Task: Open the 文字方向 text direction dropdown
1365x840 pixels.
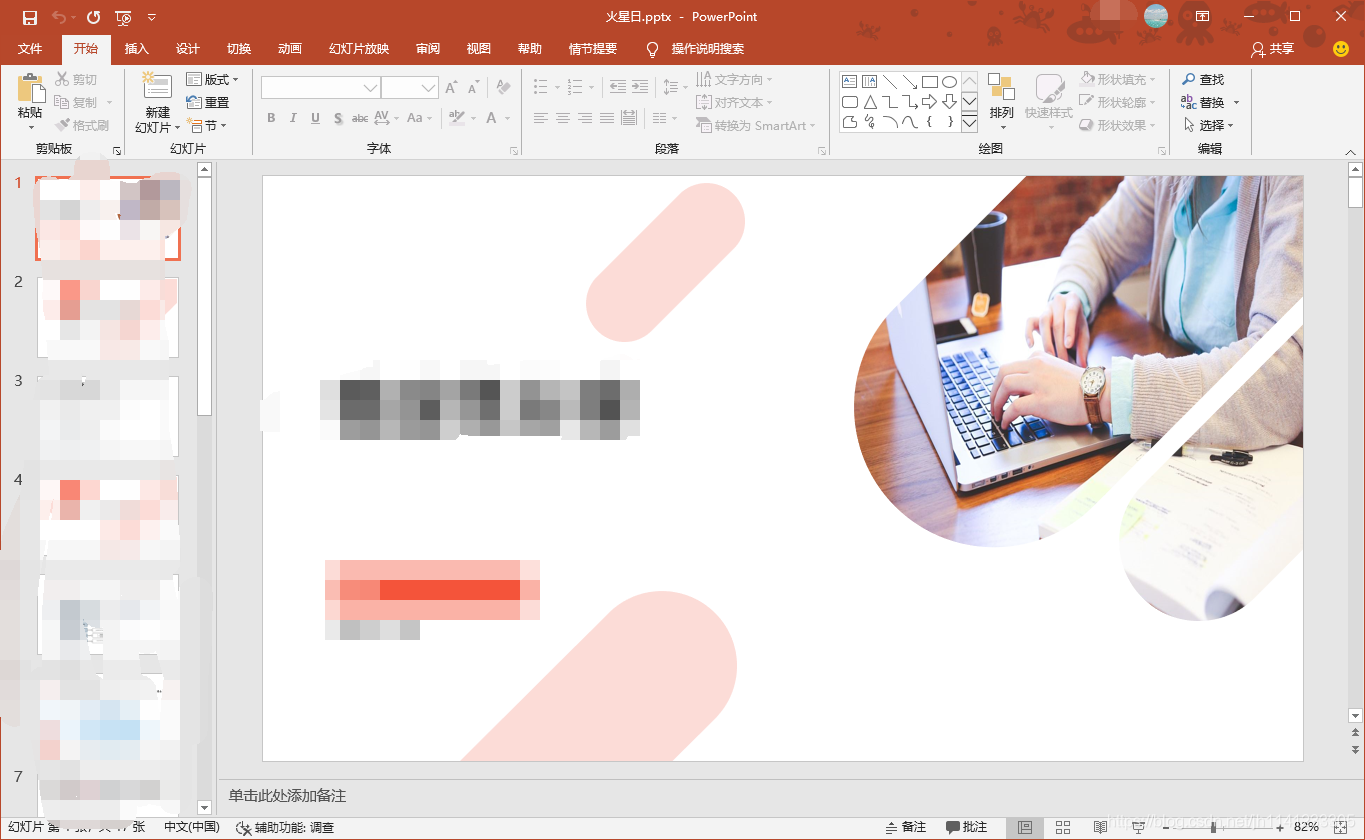Action: pos(735,79)
